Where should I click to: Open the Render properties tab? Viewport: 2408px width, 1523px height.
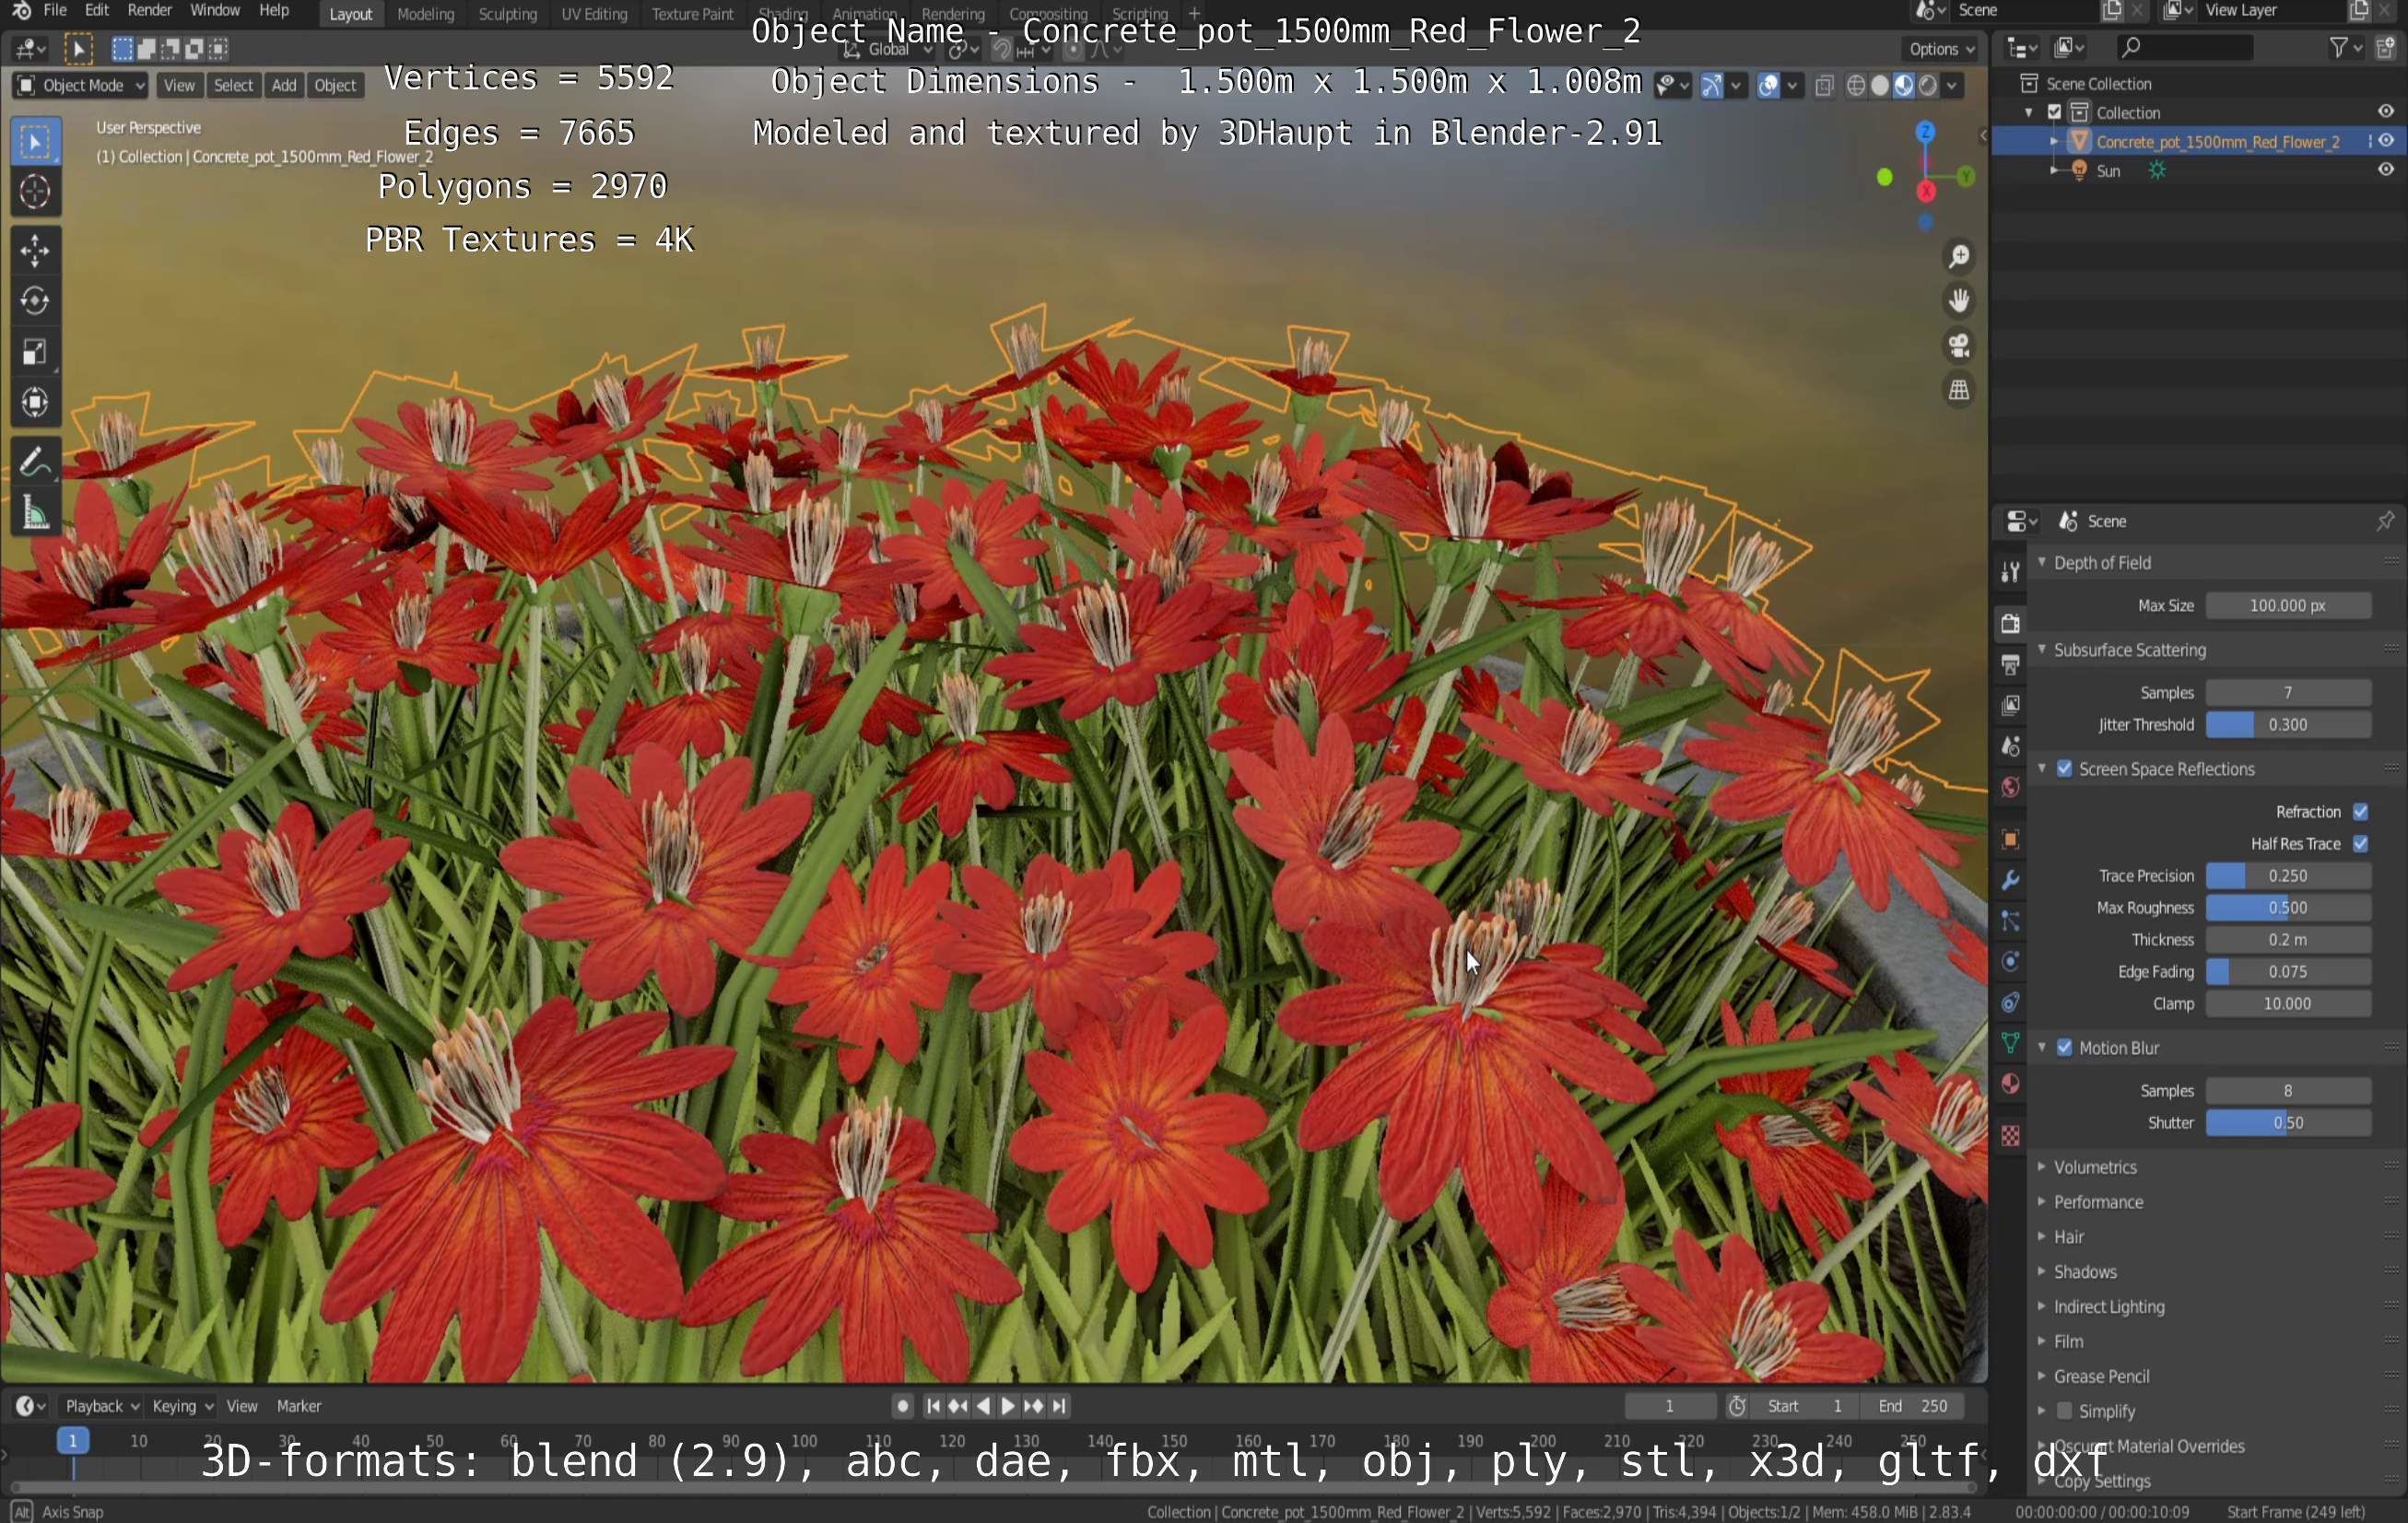coord(2010,624)
